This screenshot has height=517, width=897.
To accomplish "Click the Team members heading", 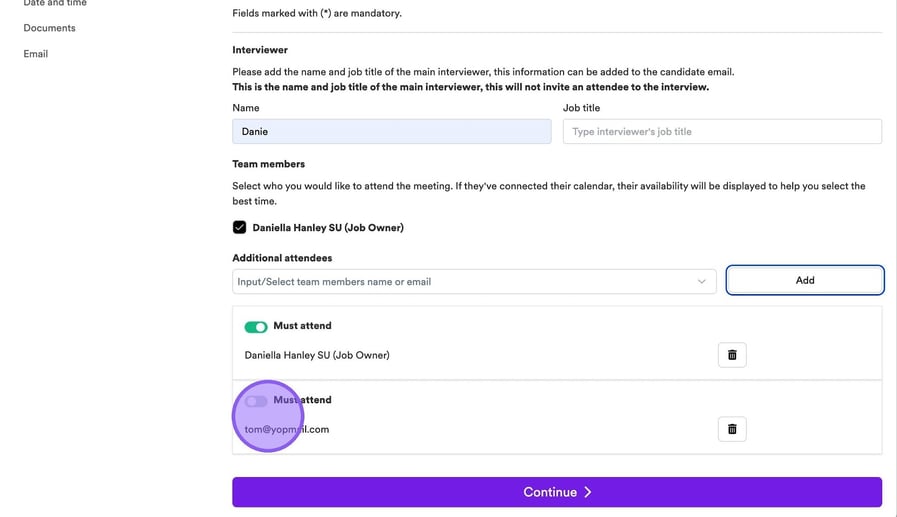I will pos(268,164).
